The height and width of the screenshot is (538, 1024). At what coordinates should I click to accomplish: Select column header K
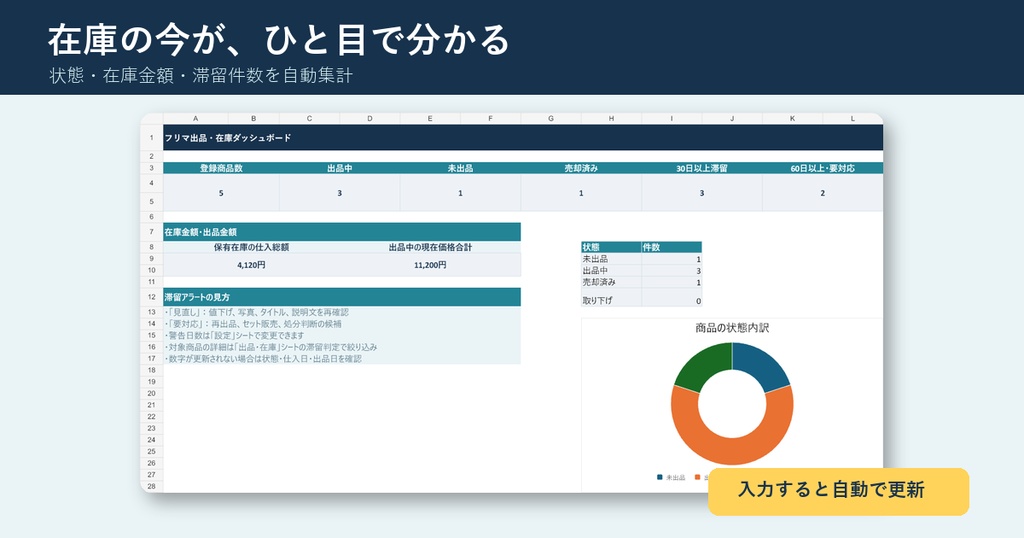coord(793,118)
